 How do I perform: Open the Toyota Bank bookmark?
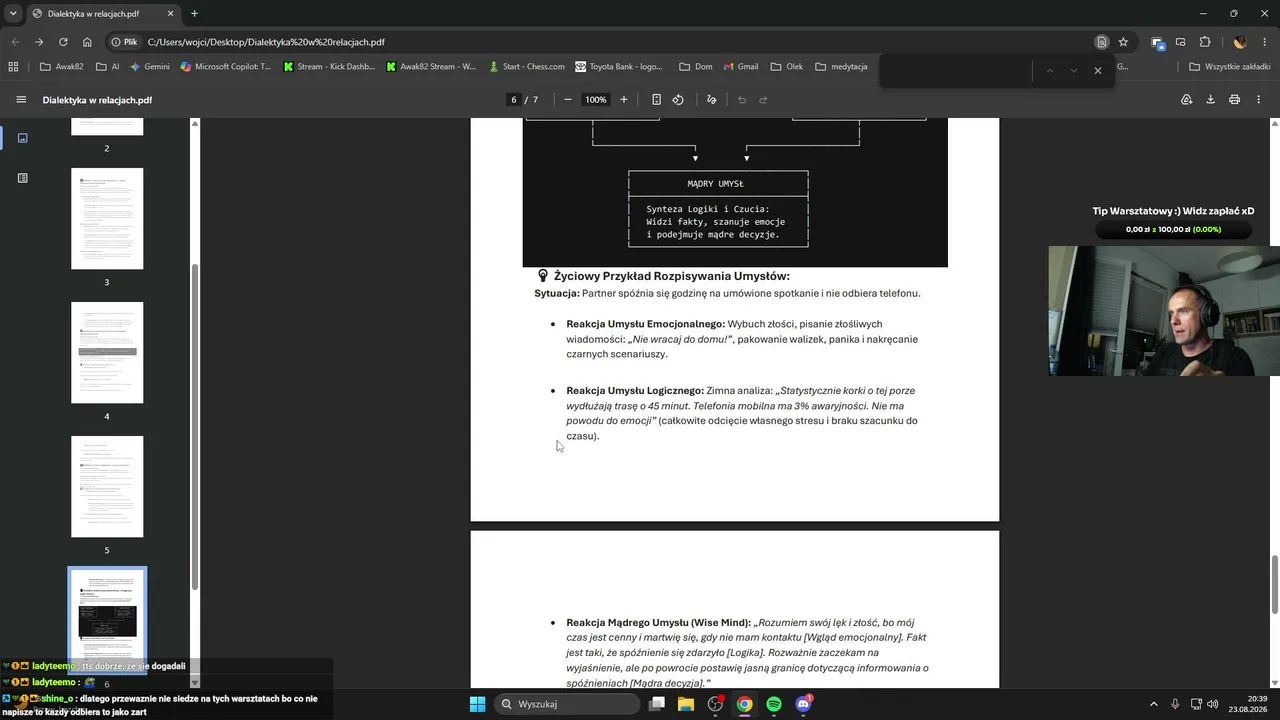tap(619, 67)
